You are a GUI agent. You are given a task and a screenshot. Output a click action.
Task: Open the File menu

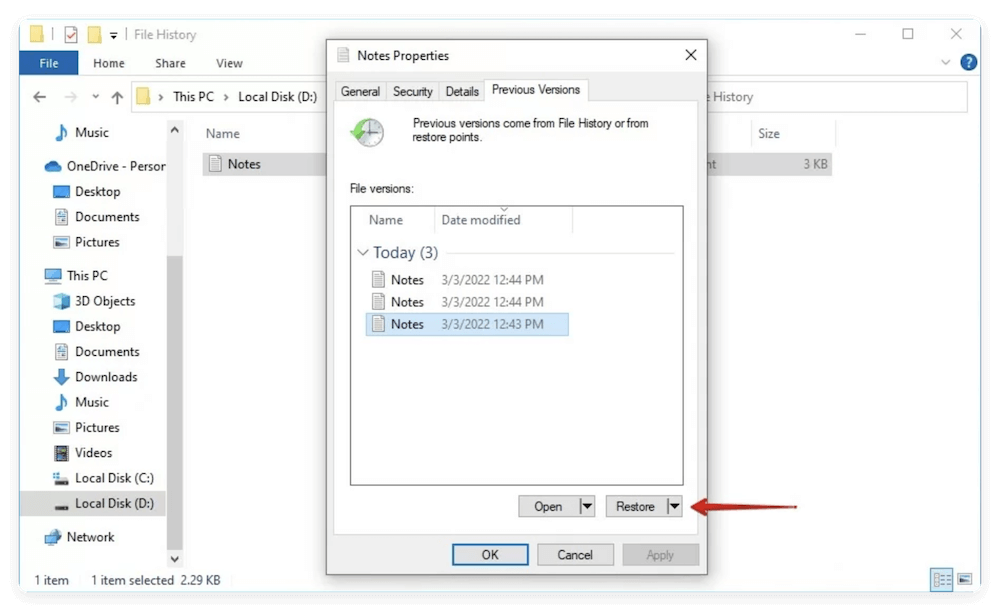point(48,62)
